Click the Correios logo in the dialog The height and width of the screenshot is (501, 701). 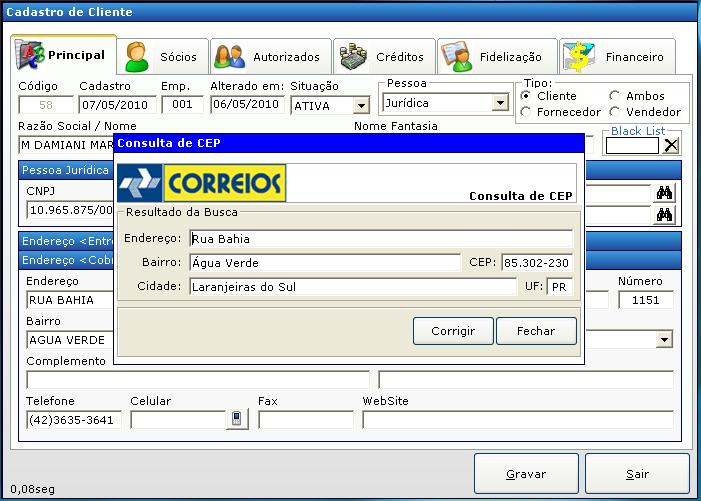[202, 183]
